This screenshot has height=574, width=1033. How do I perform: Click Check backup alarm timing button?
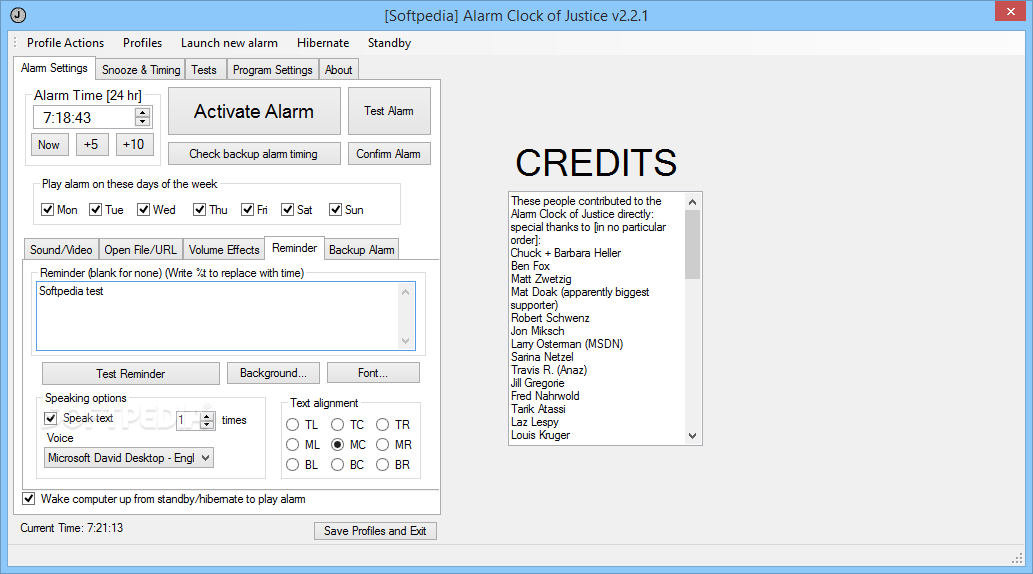[x=254, y=154]
